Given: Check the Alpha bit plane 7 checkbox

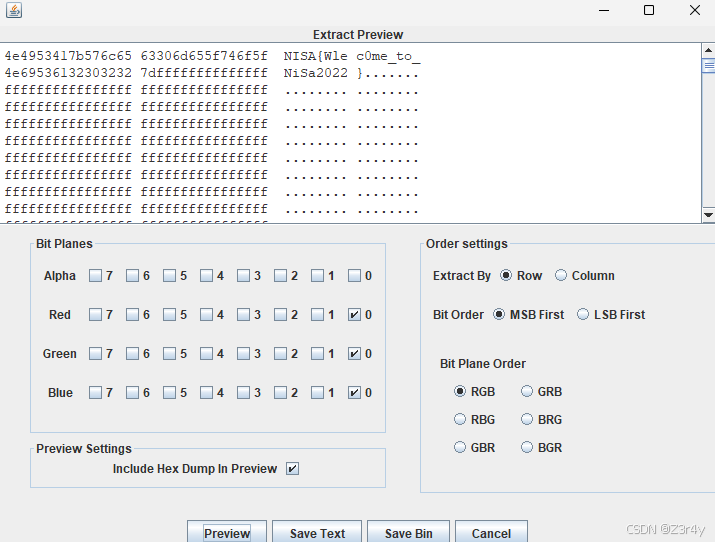Looking at the screenshot, I should (x=95, y=275).
